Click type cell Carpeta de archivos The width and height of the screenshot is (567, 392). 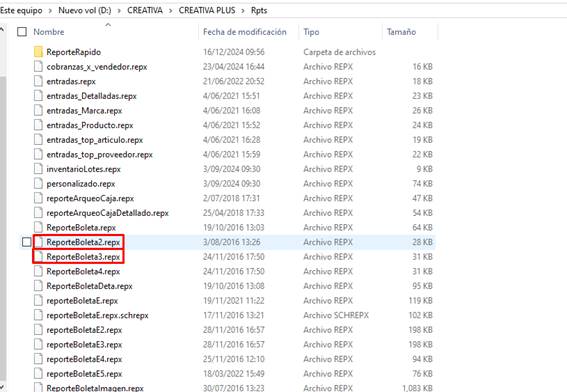[340, 52]
